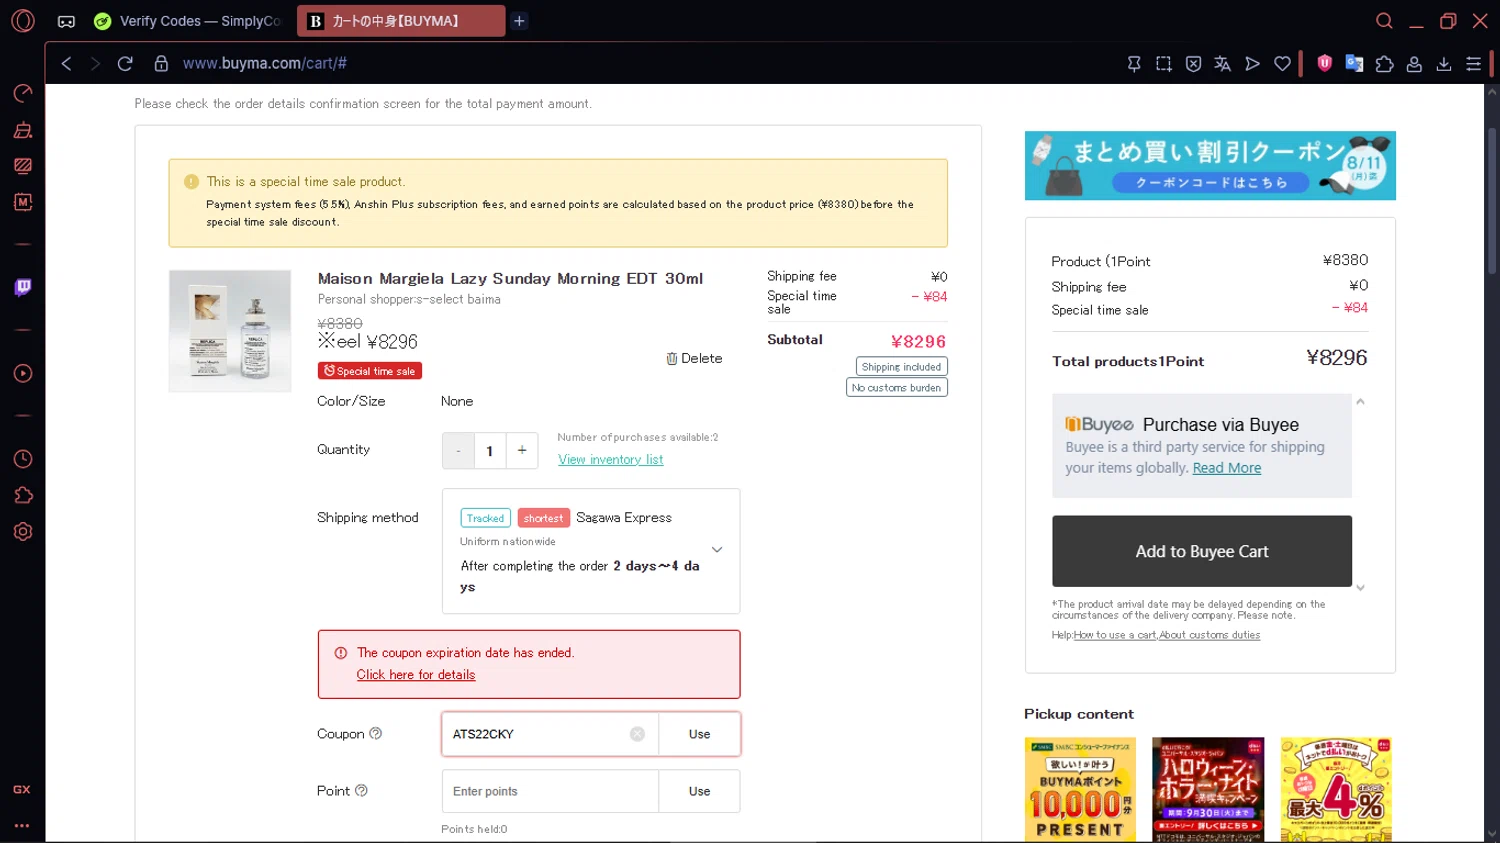The image size is (1500, 843).
Task: Open Click here for details coupon link
Action: click(416, 675)
